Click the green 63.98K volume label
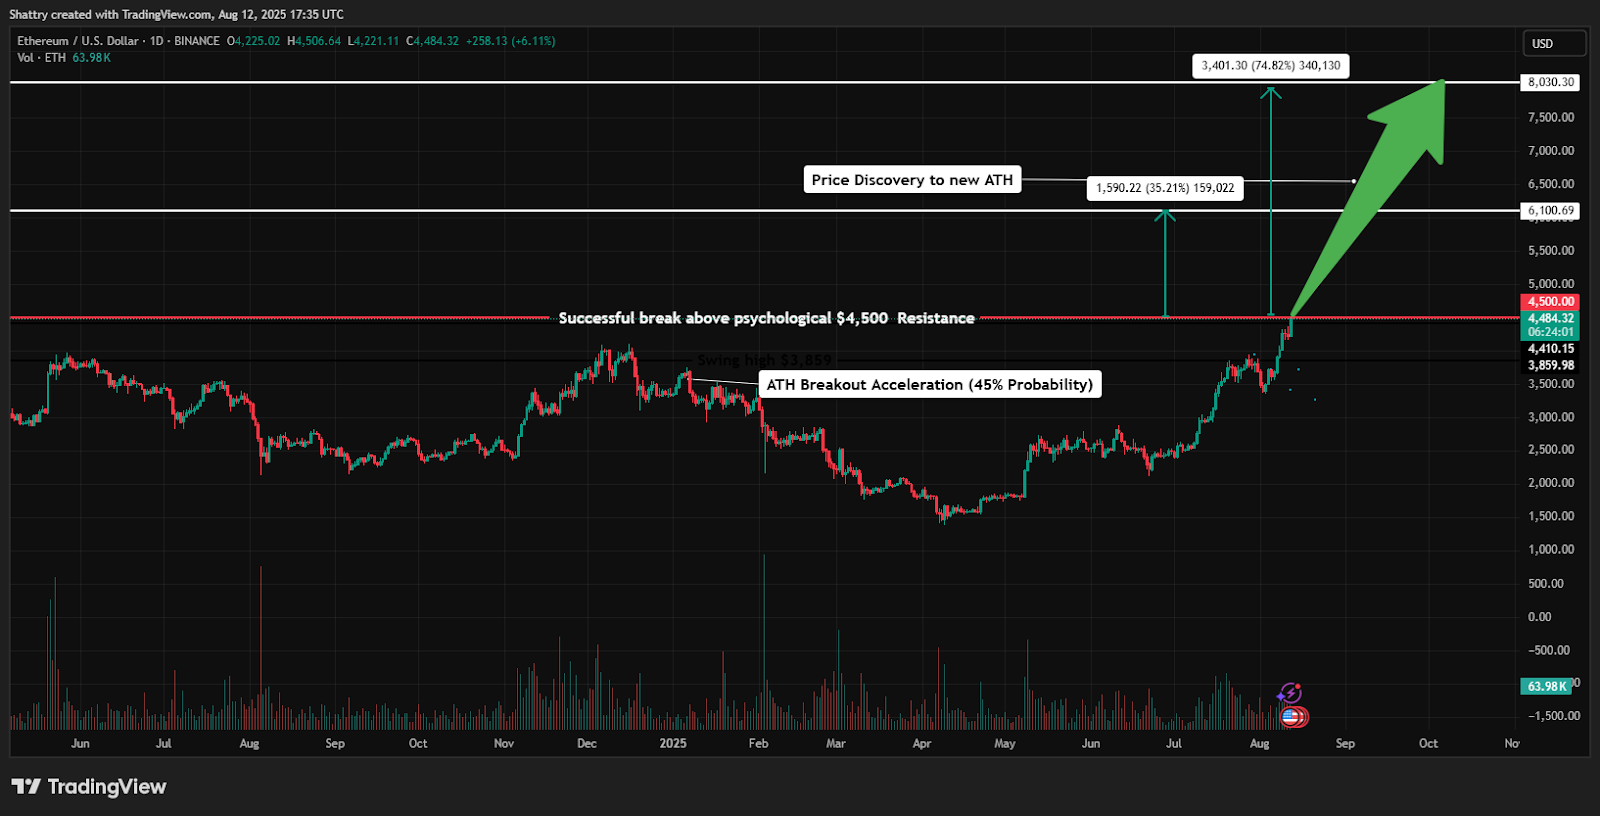Screen dimensions: 1600x816 pyautogui.click(x=1546, y=686)
